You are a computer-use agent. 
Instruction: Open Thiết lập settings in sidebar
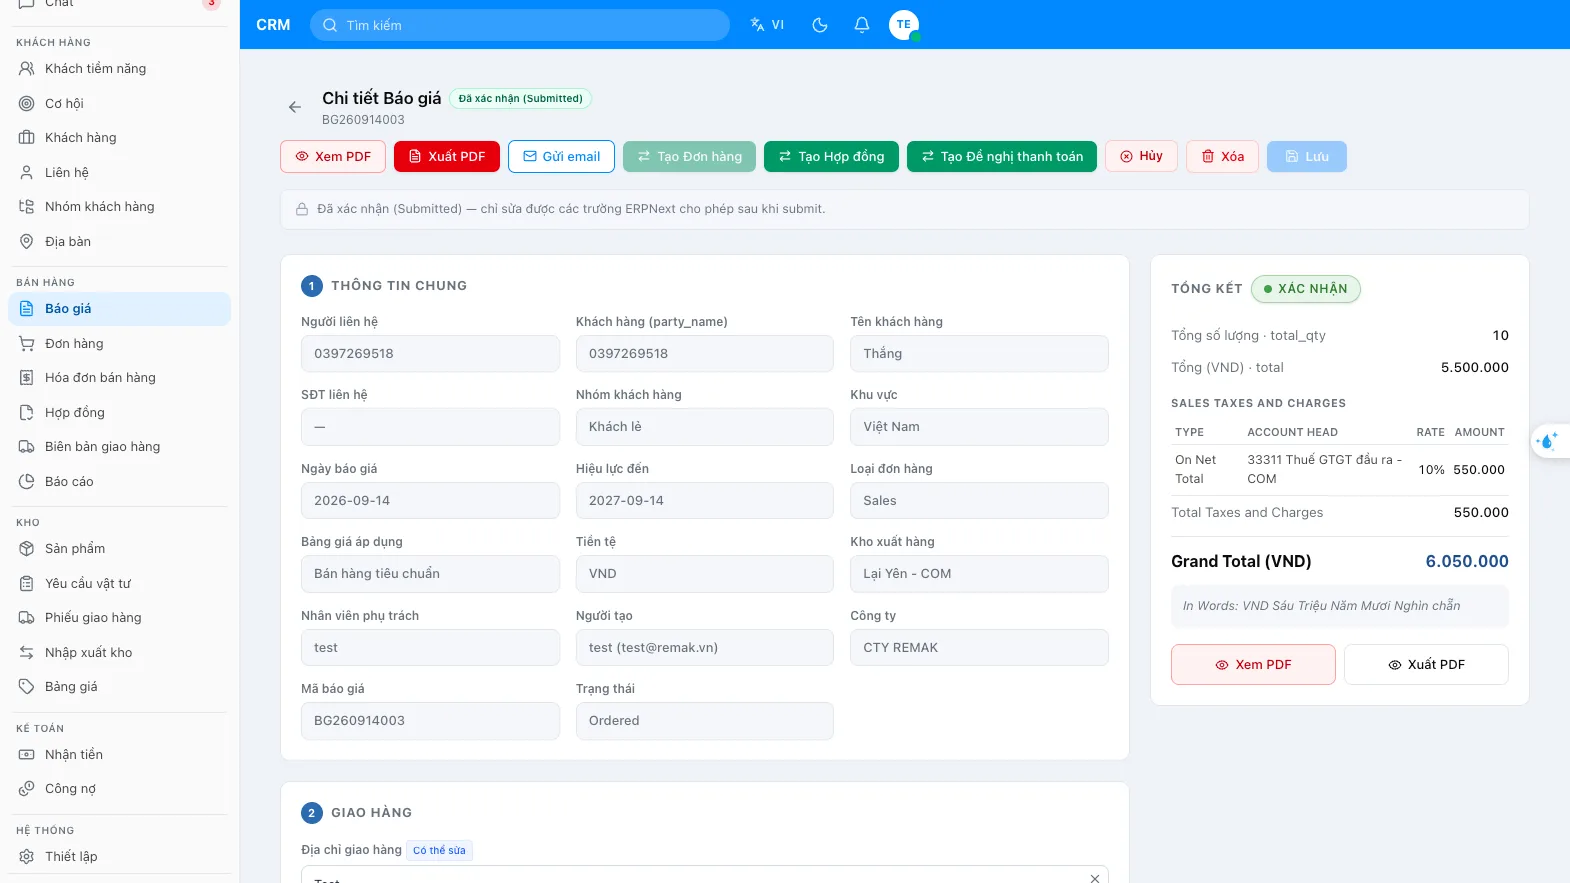coord(119,857)
